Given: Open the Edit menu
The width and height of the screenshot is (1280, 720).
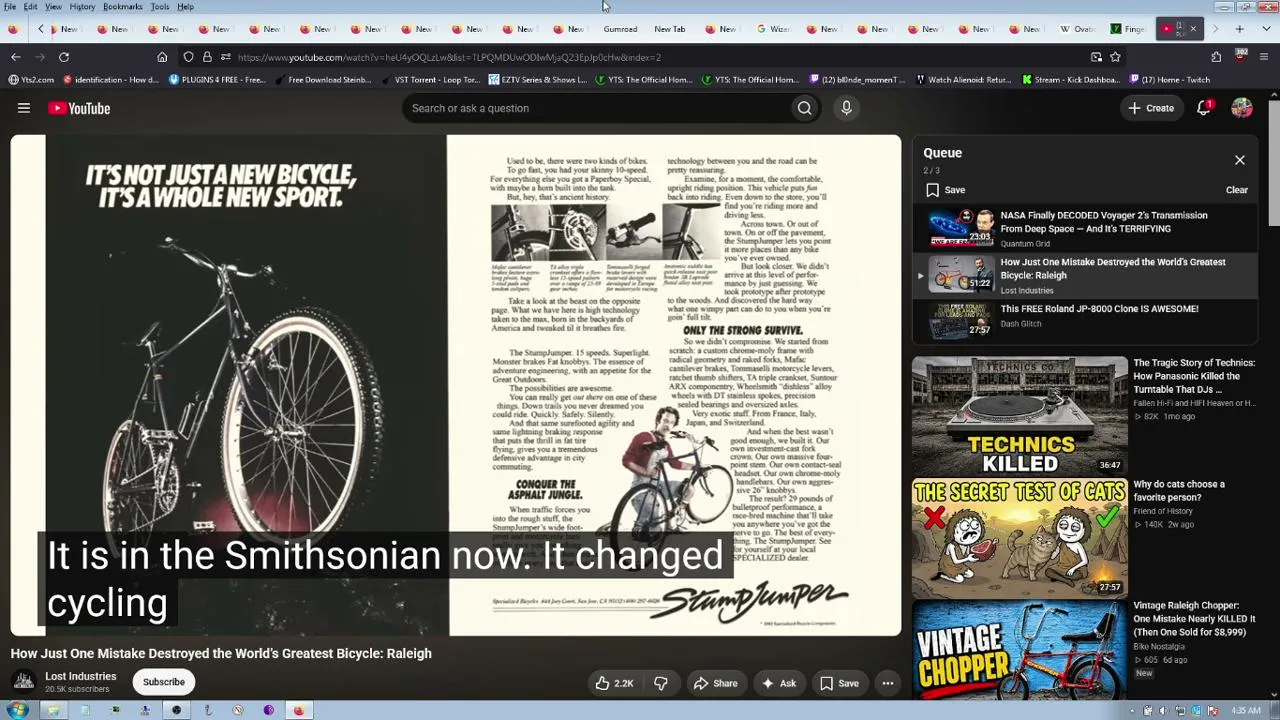Looking at the screenshot, I should [31, 7].
